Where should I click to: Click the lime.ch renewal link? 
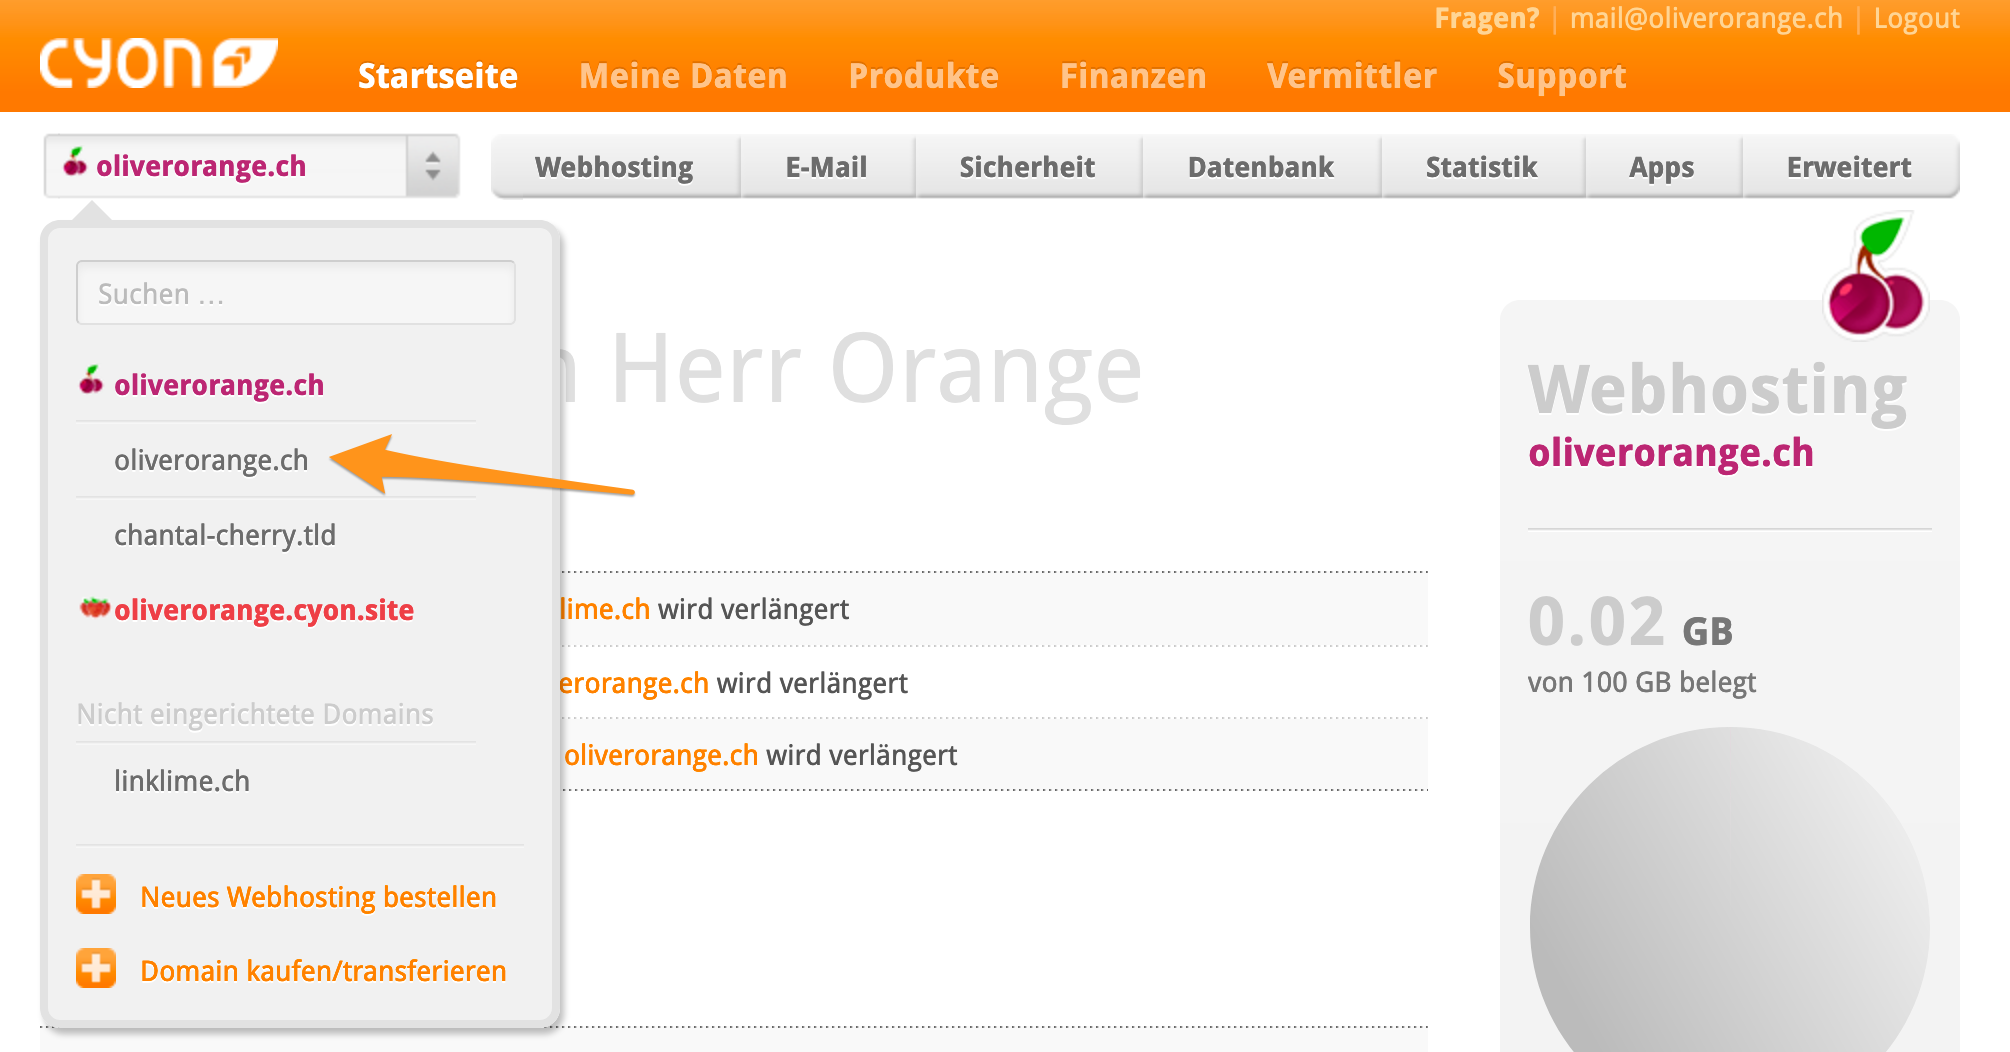[x=605, y=609]
